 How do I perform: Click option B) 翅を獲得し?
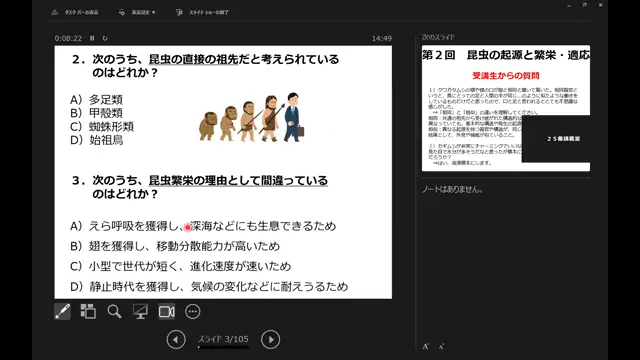(x=175, y=246)
